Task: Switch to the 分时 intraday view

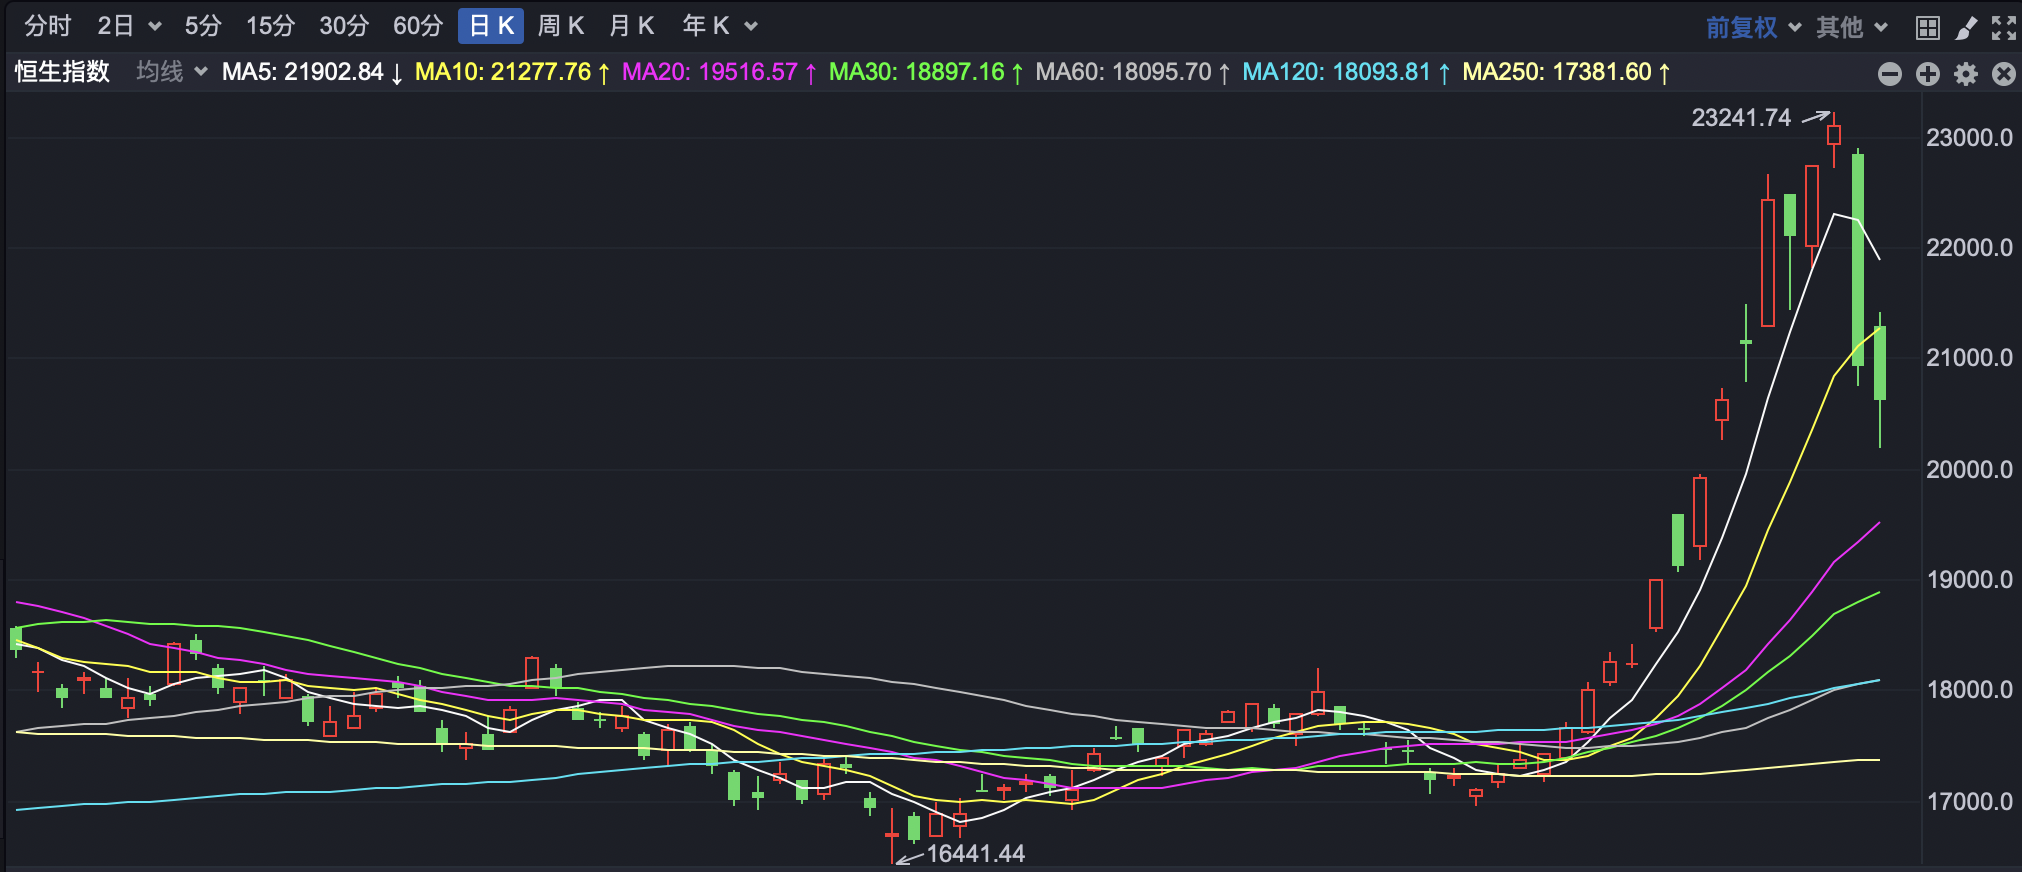Action: [x=47, y=26]
